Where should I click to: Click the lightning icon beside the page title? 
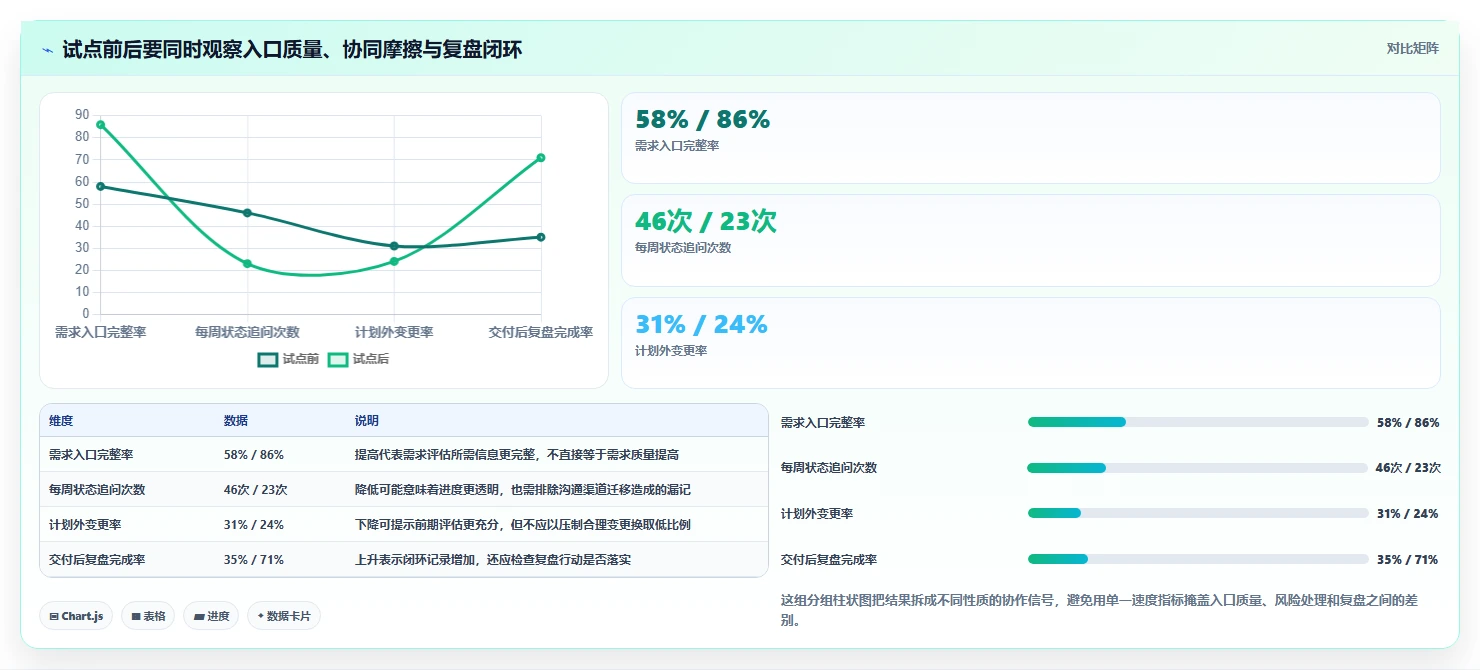pos(48,50)
